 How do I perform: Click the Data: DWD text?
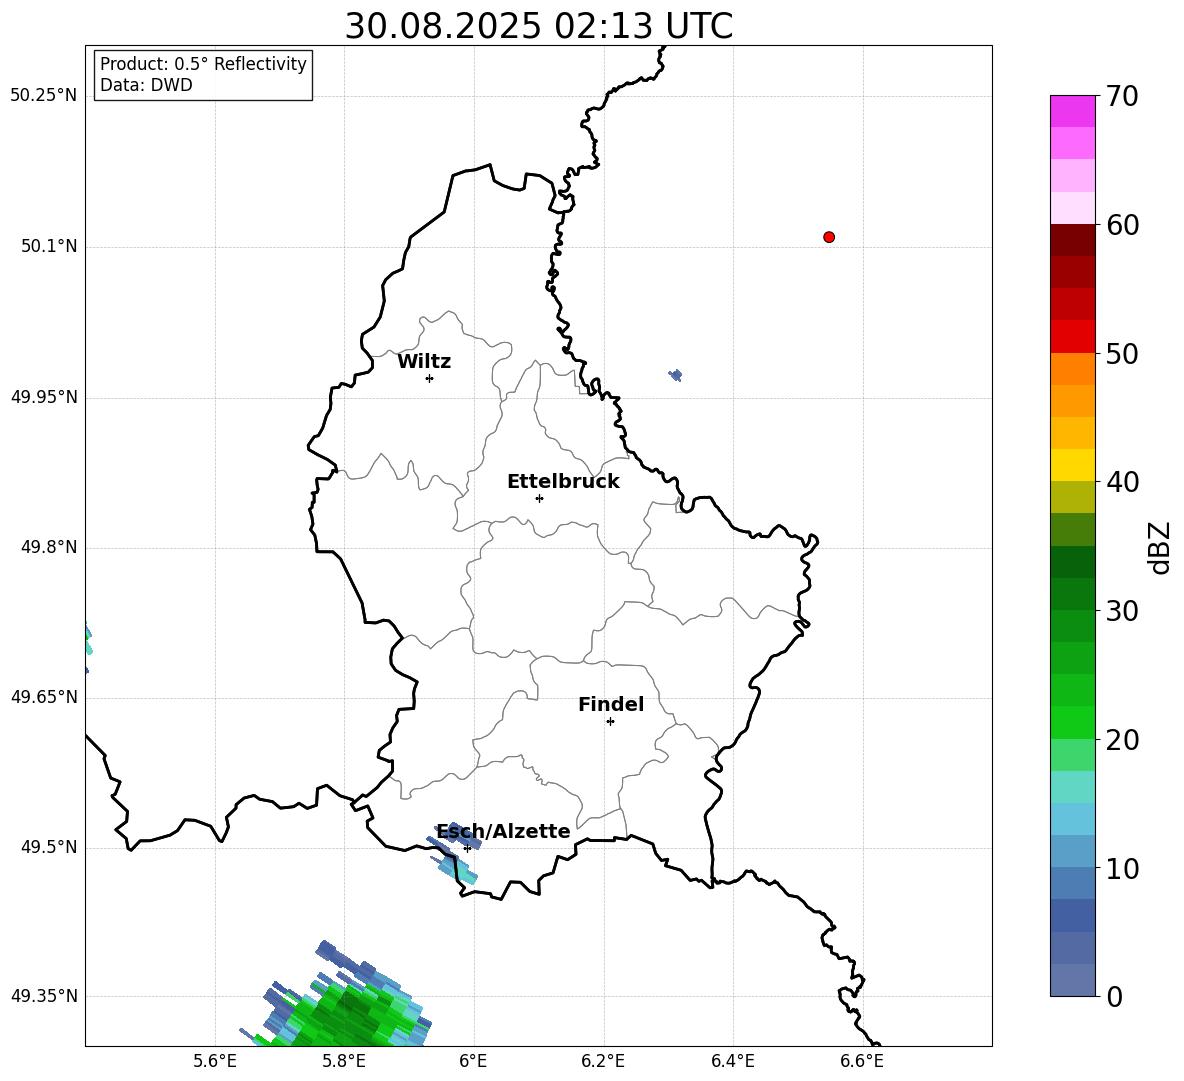tap(146, 85)
